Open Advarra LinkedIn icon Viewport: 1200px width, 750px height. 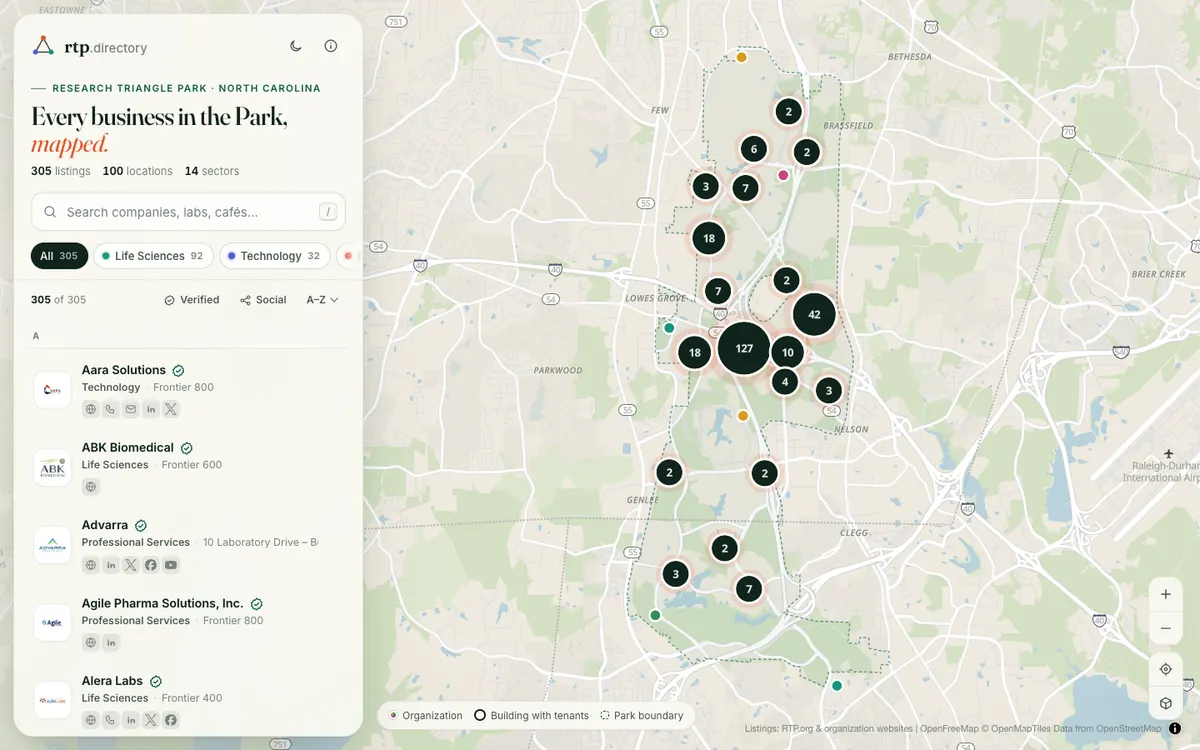pyautogui.click(x=111, y=565)
